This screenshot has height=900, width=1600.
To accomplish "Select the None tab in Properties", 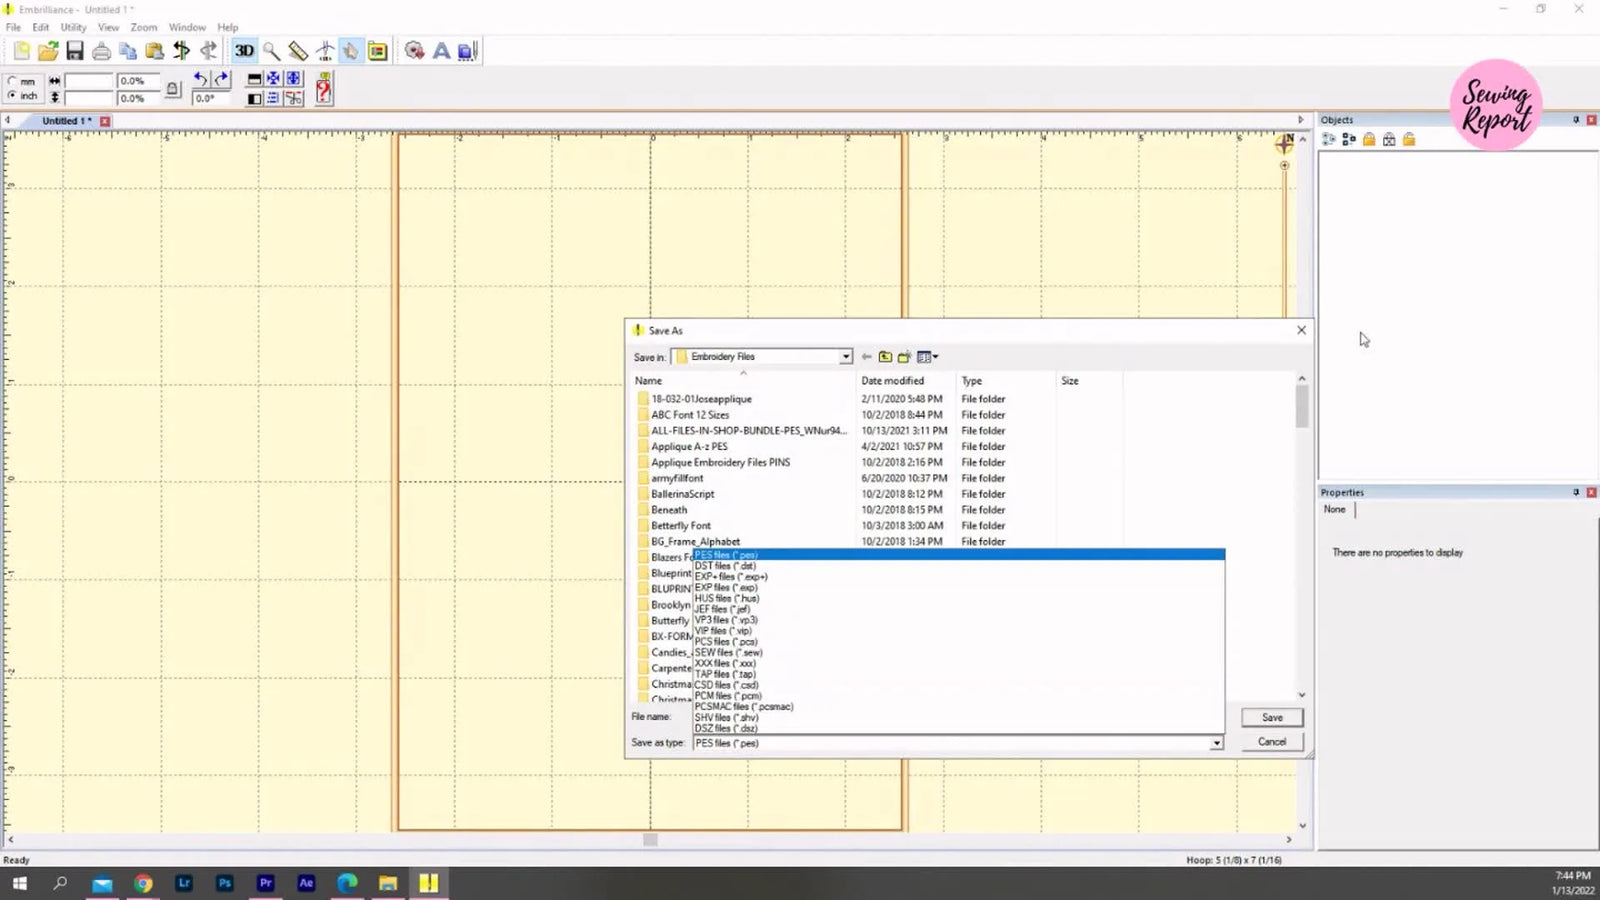I will point(1335,509).
